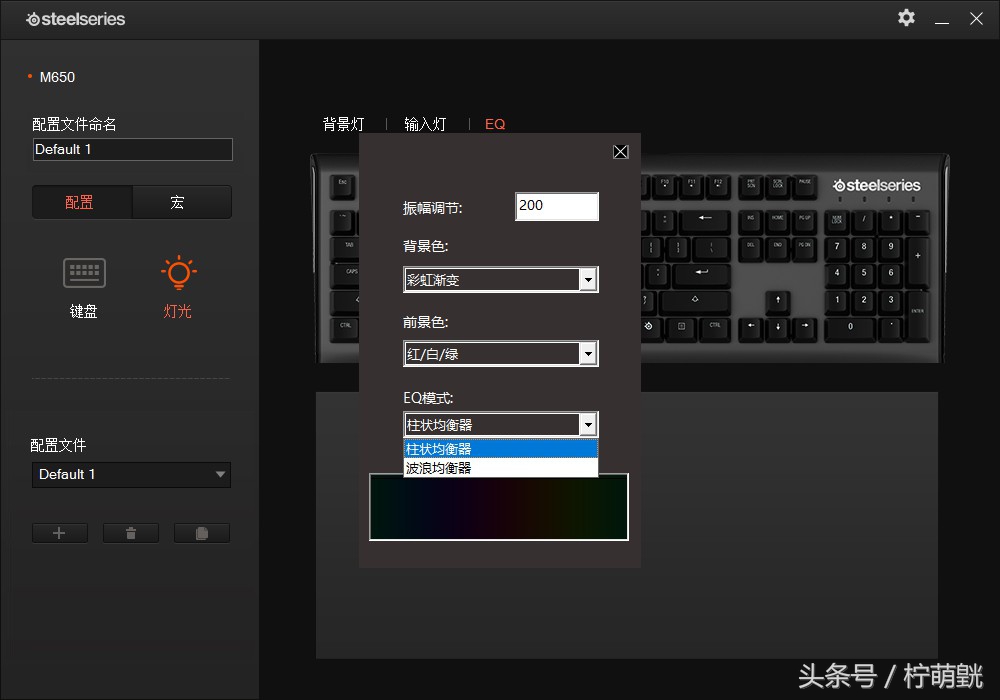Select the 配置 tab

[x=81, y=201]
